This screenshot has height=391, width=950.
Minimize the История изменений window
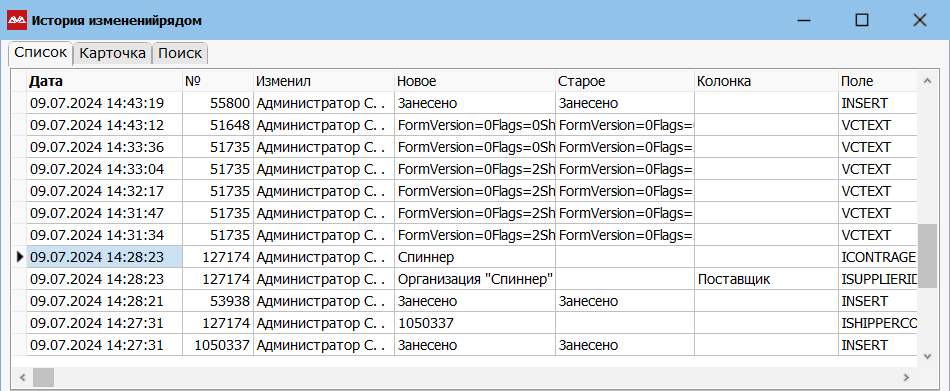[x=804, y=21]
